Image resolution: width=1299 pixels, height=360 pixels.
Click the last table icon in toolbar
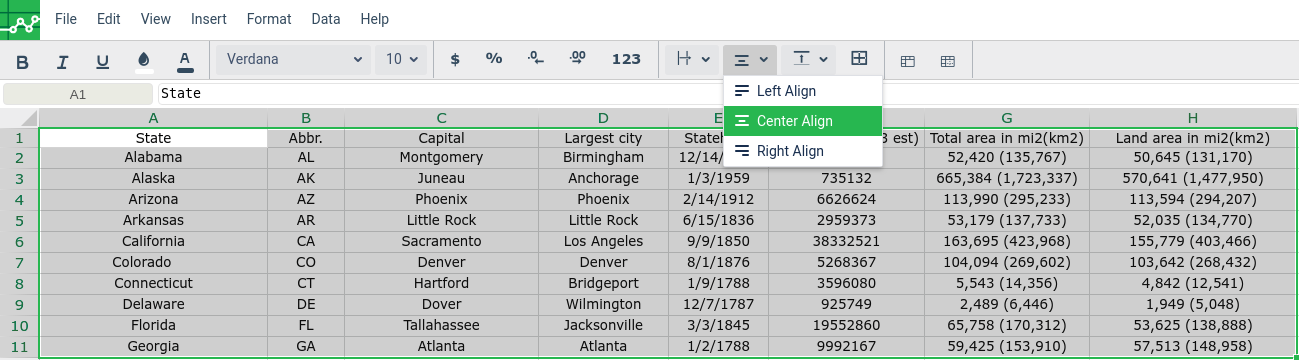click(947, 61)
